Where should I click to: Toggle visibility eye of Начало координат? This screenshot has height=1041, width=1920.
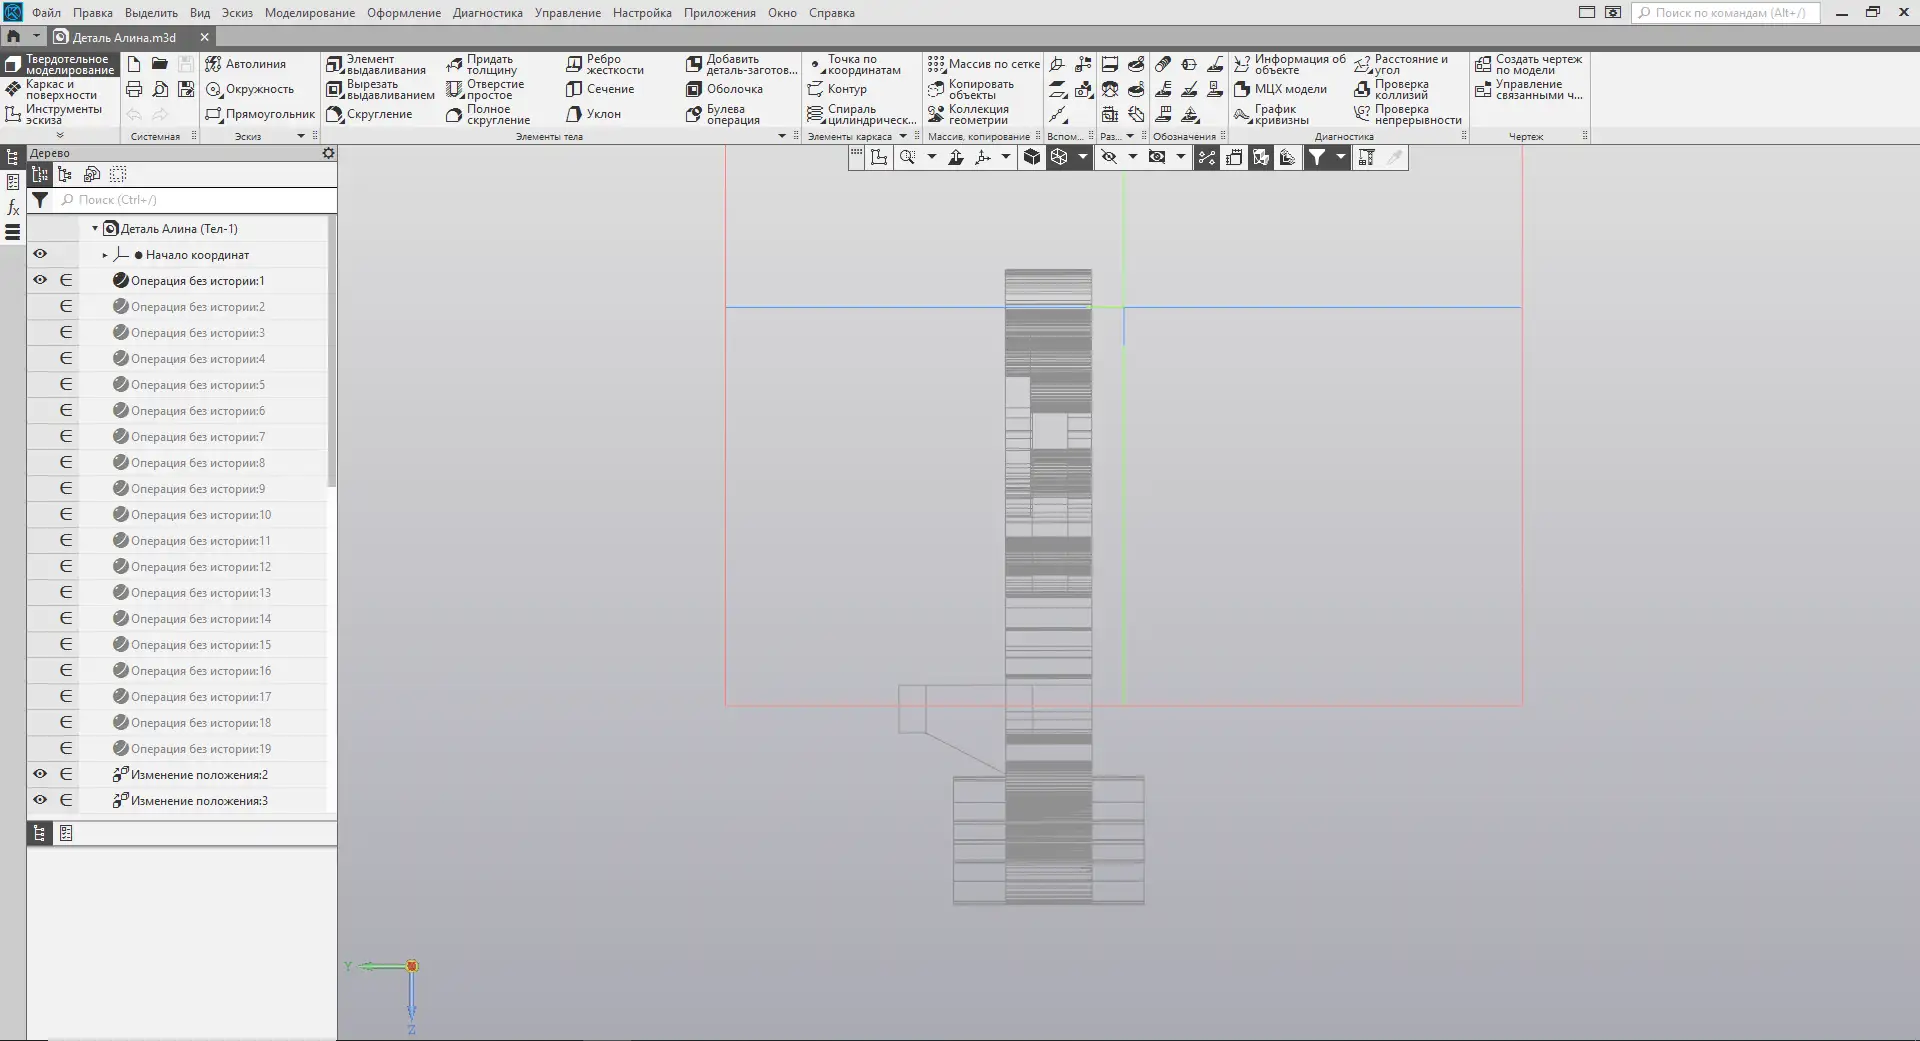point(40,254)
